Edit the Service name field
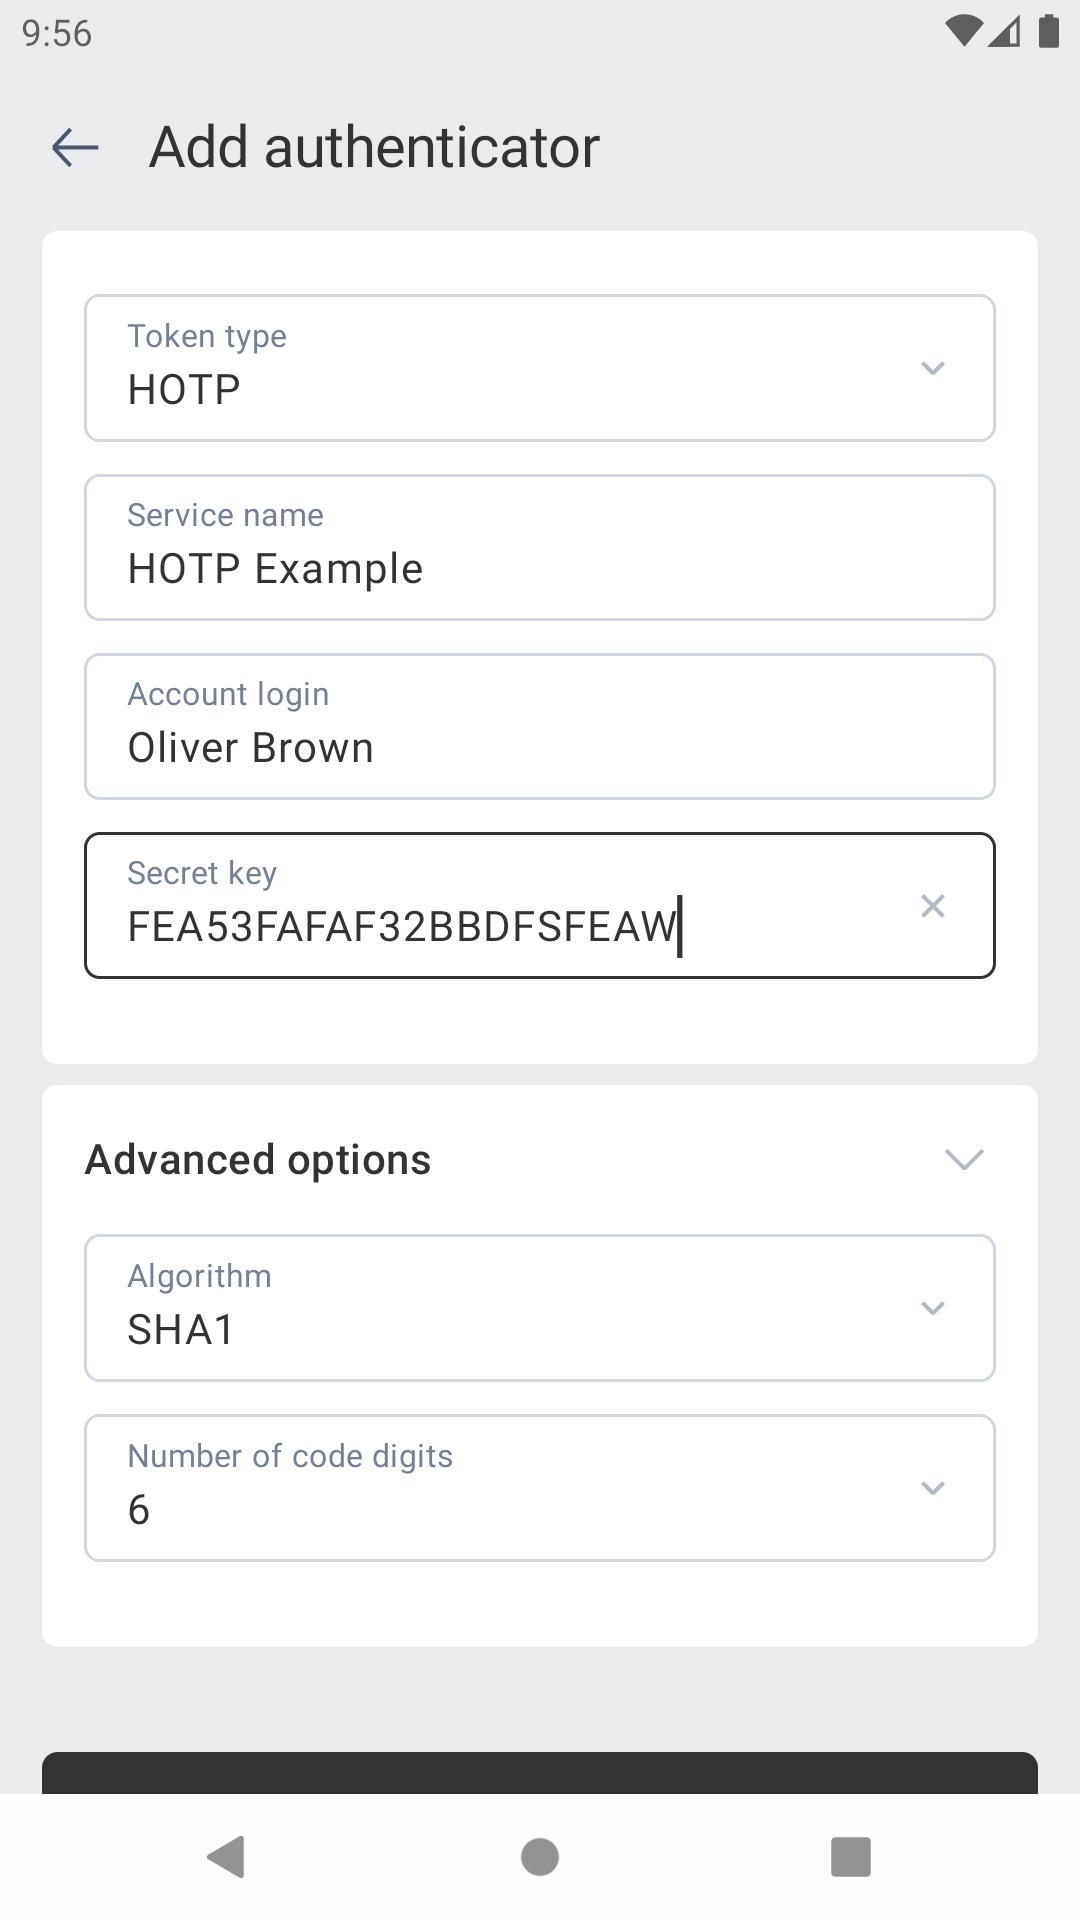Image resolution: width=1080 pixels, height=1920 pixels. (539, 548)
